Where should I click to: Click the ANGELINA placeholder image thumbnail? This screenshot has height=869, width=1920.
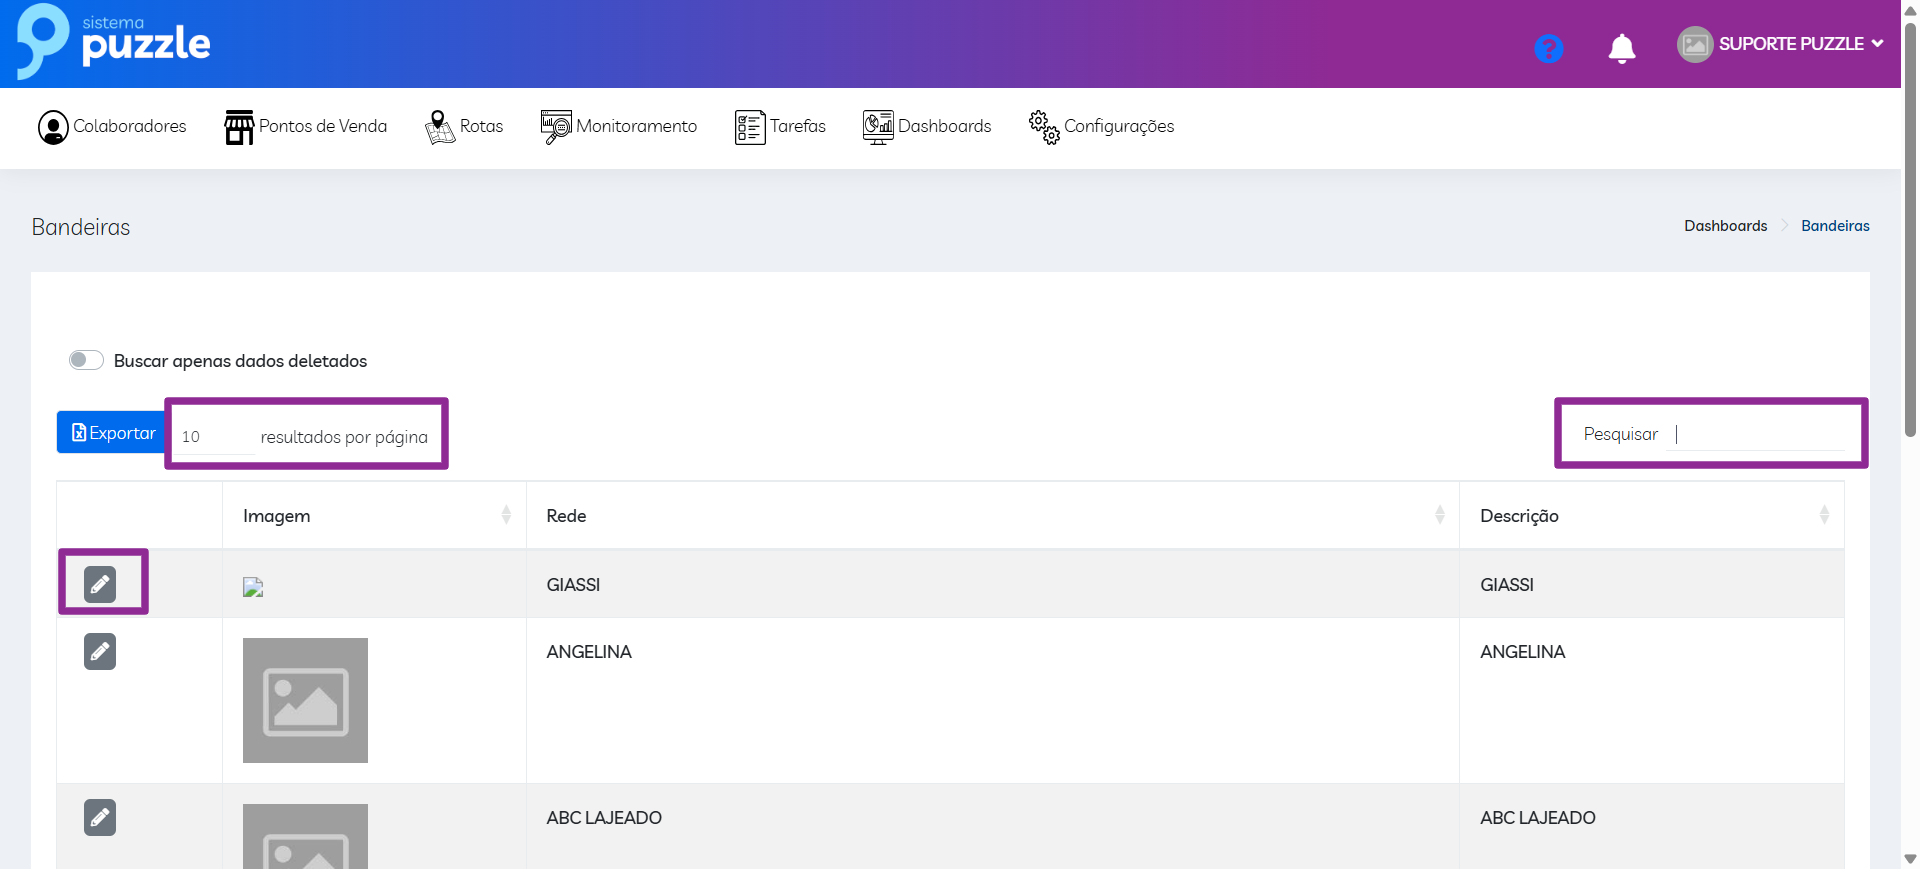point(305,700)
